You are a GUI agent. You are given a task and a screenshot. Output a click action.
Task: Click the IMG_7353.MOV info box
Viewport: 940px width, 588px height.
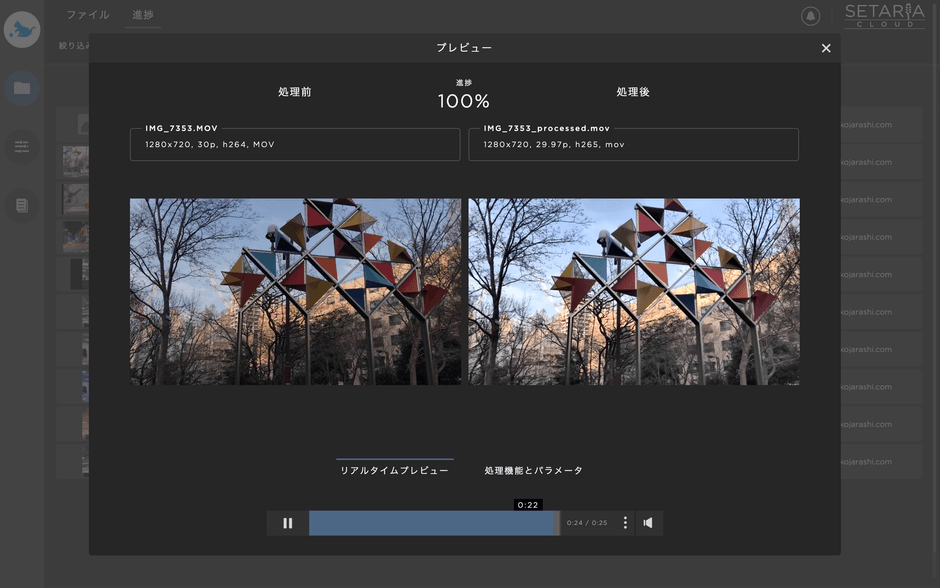tap(295, 144)
